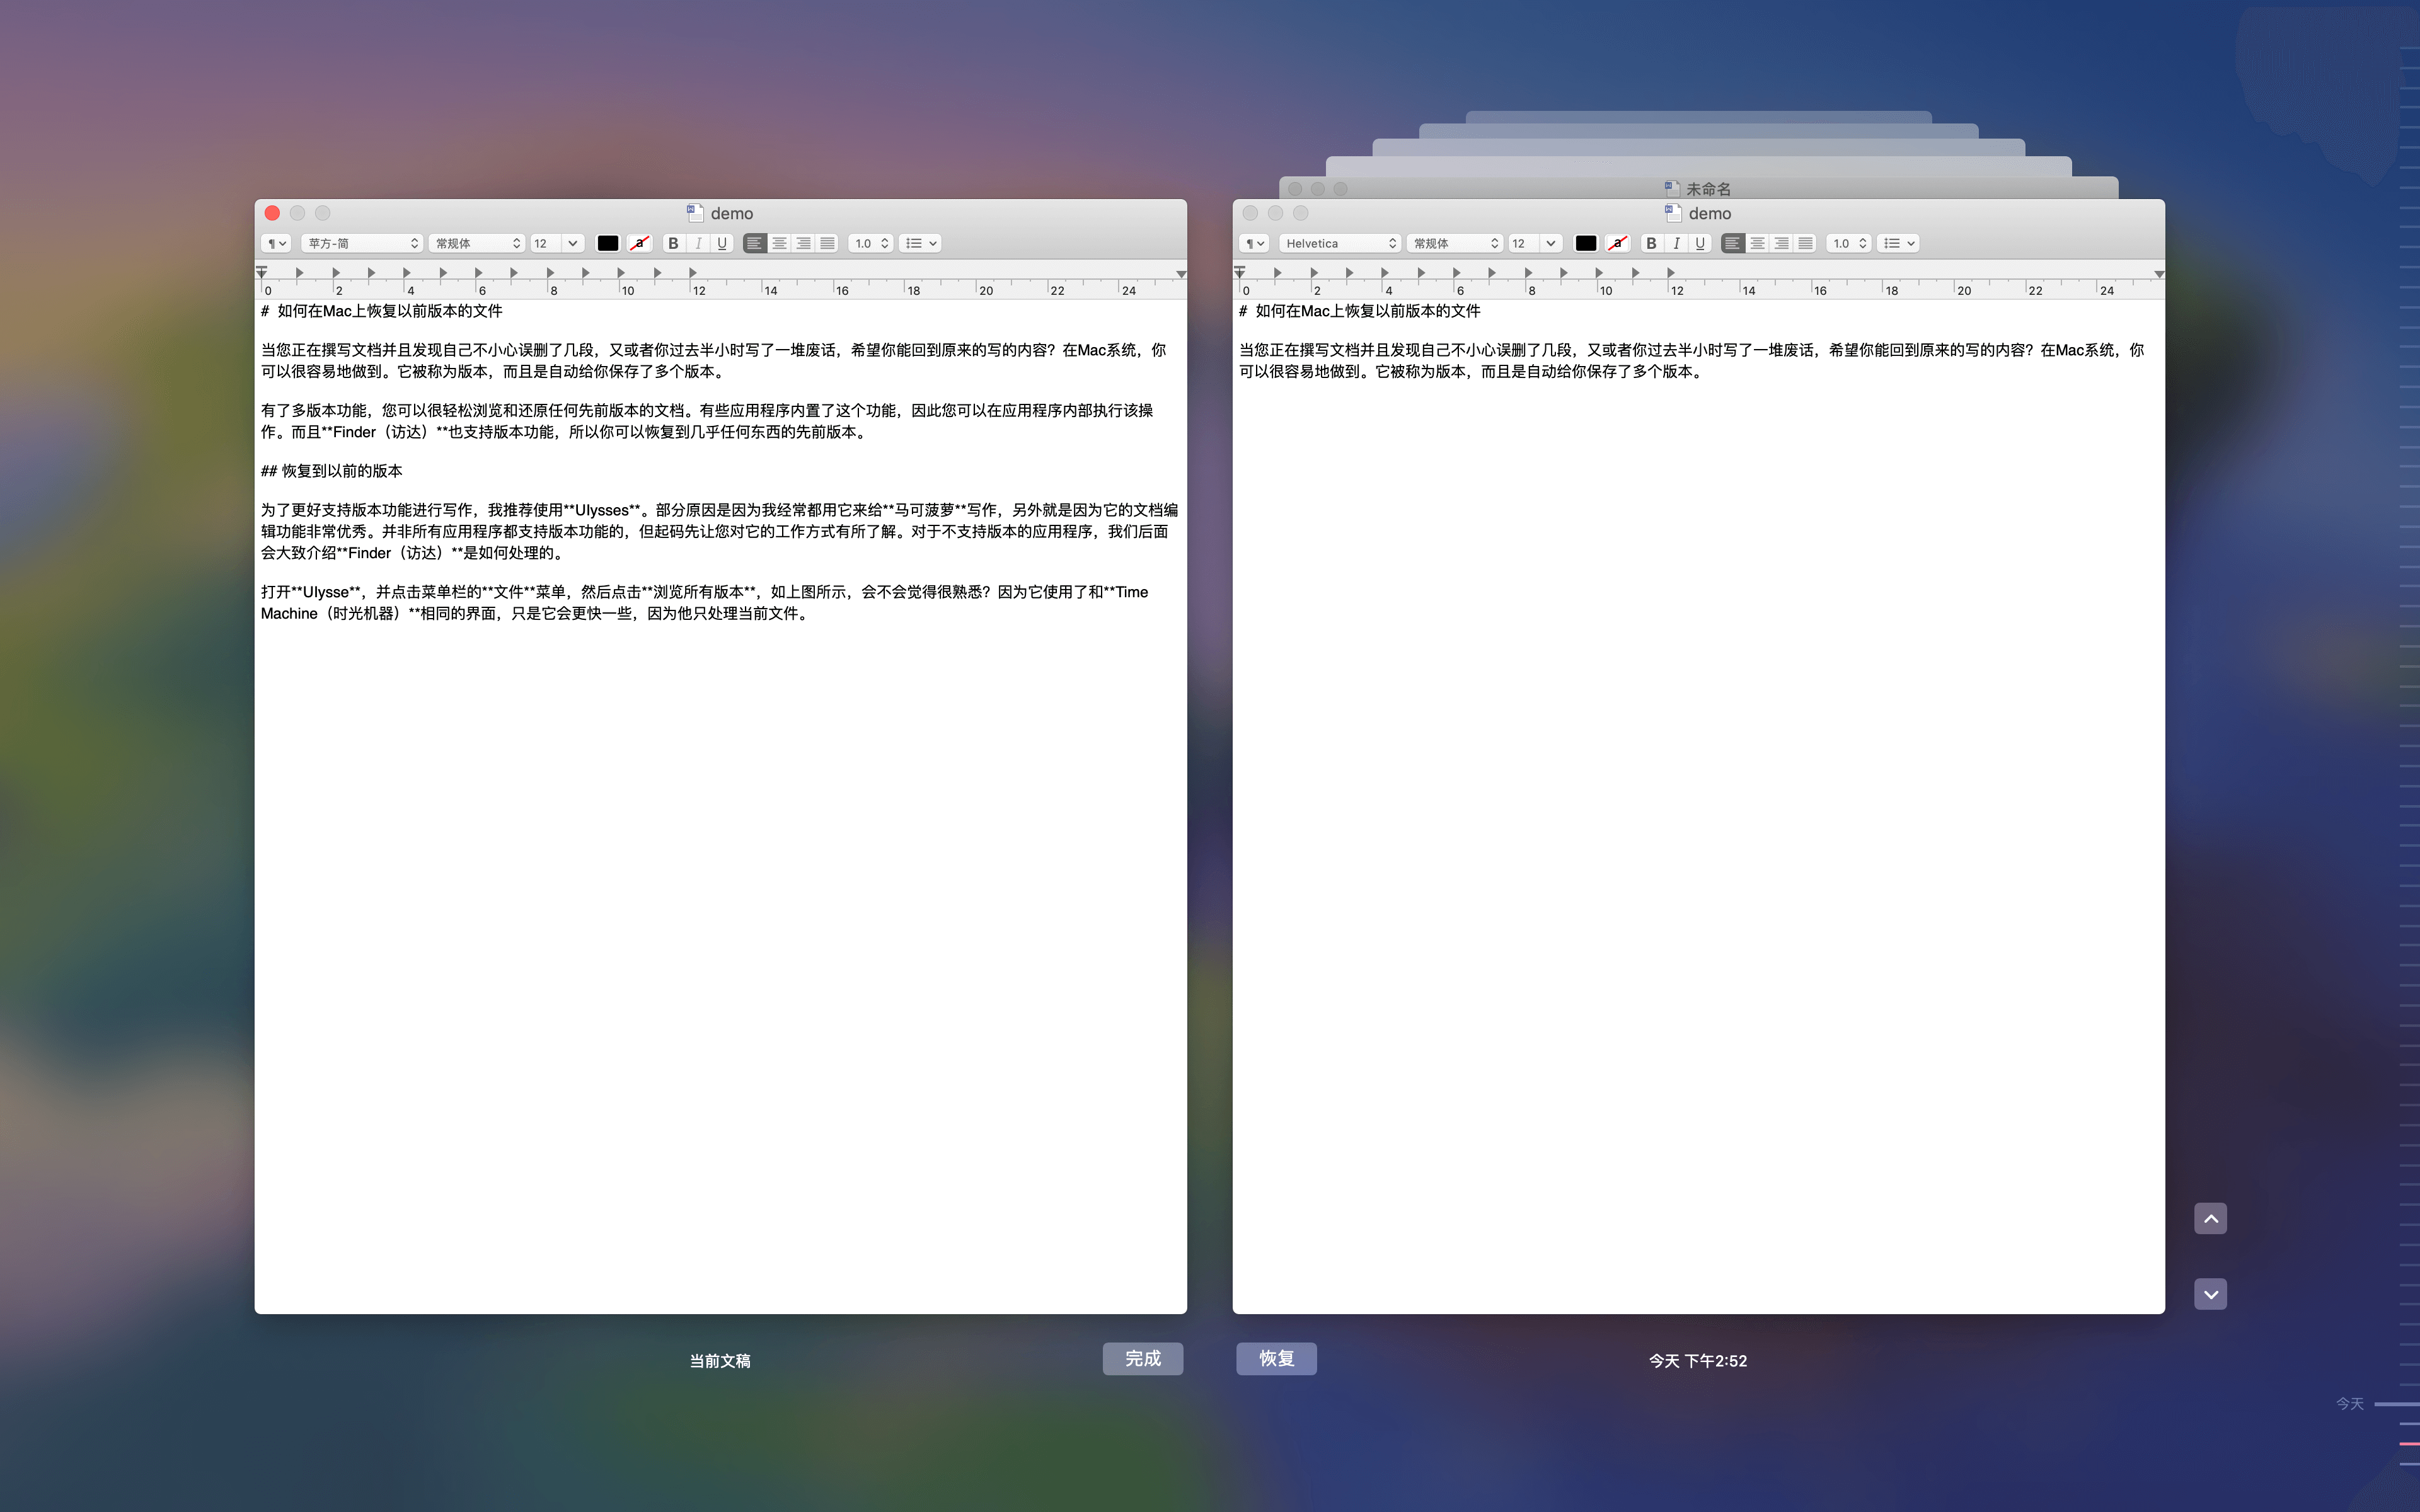Viewport: 2420px width, 1512px height.
Task: Align text left in the version window
Action: click(x=1732, y=243)
